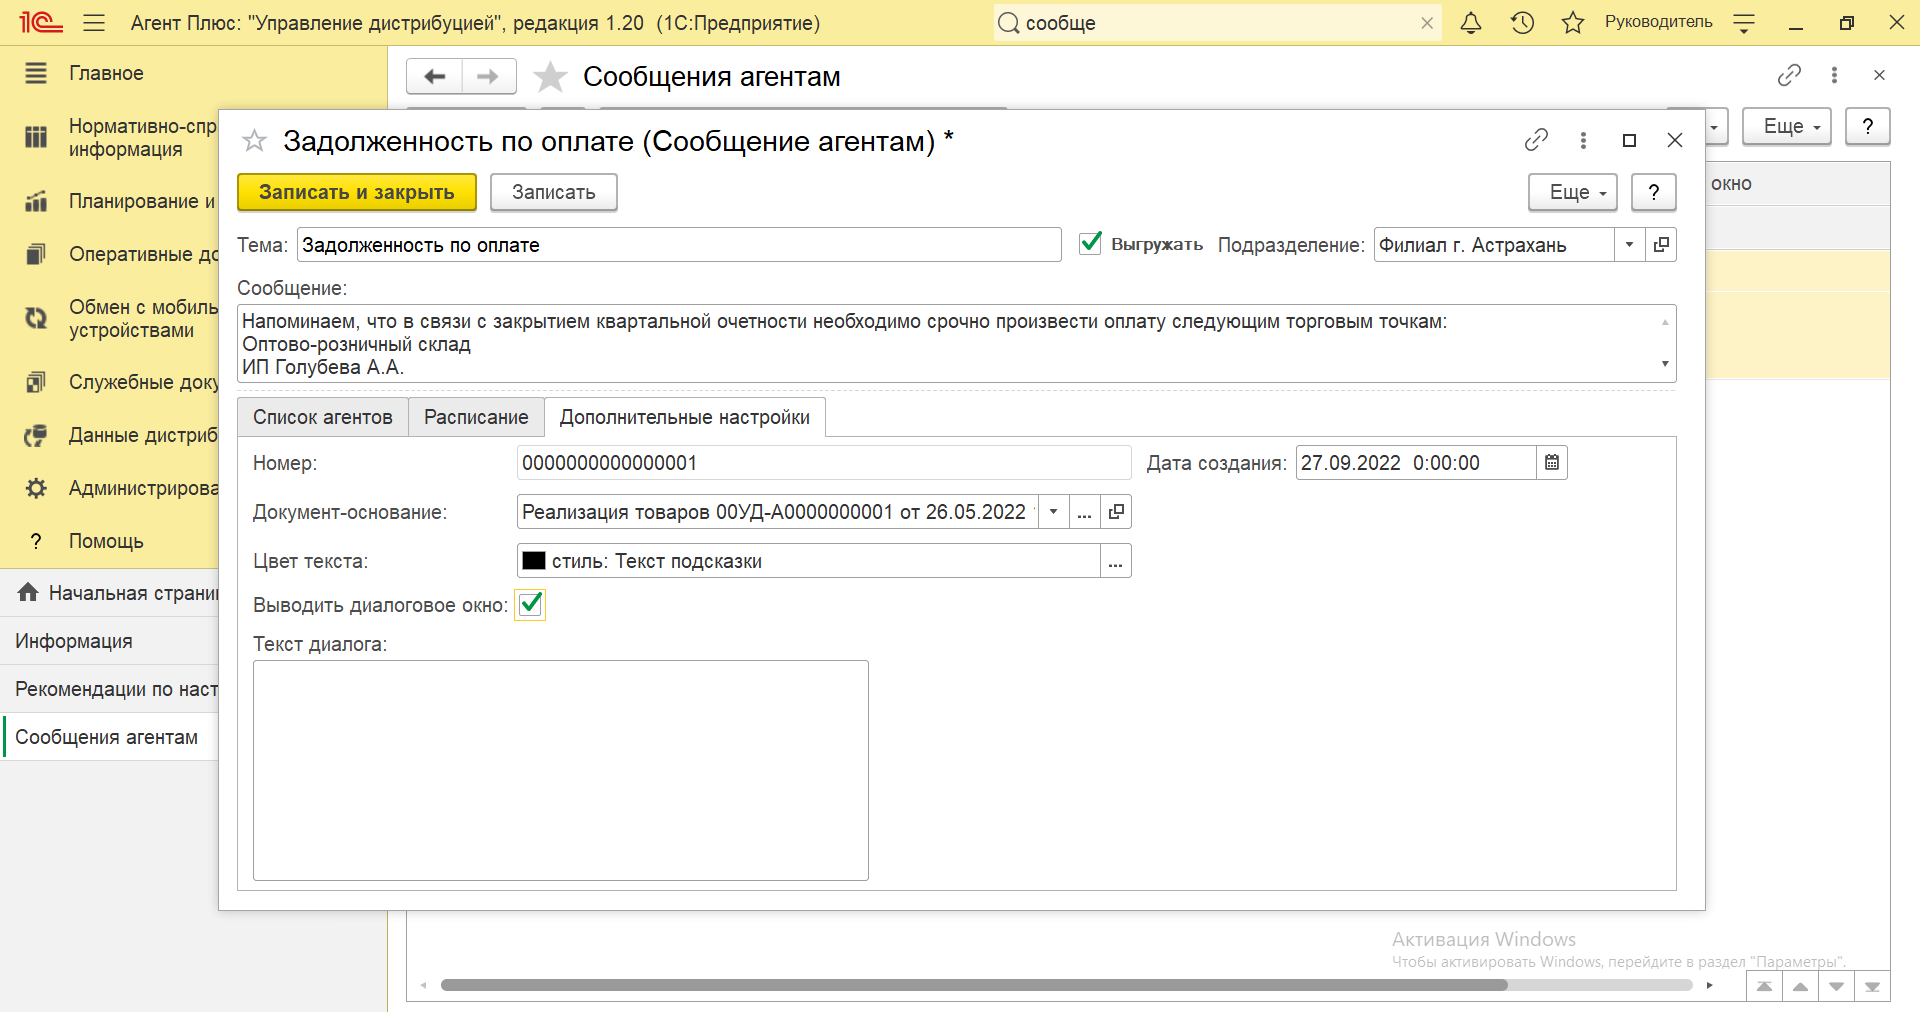Open the 1C main hamburger menu
Screen dimensions: 1920x1012
[x=94, y=22]
